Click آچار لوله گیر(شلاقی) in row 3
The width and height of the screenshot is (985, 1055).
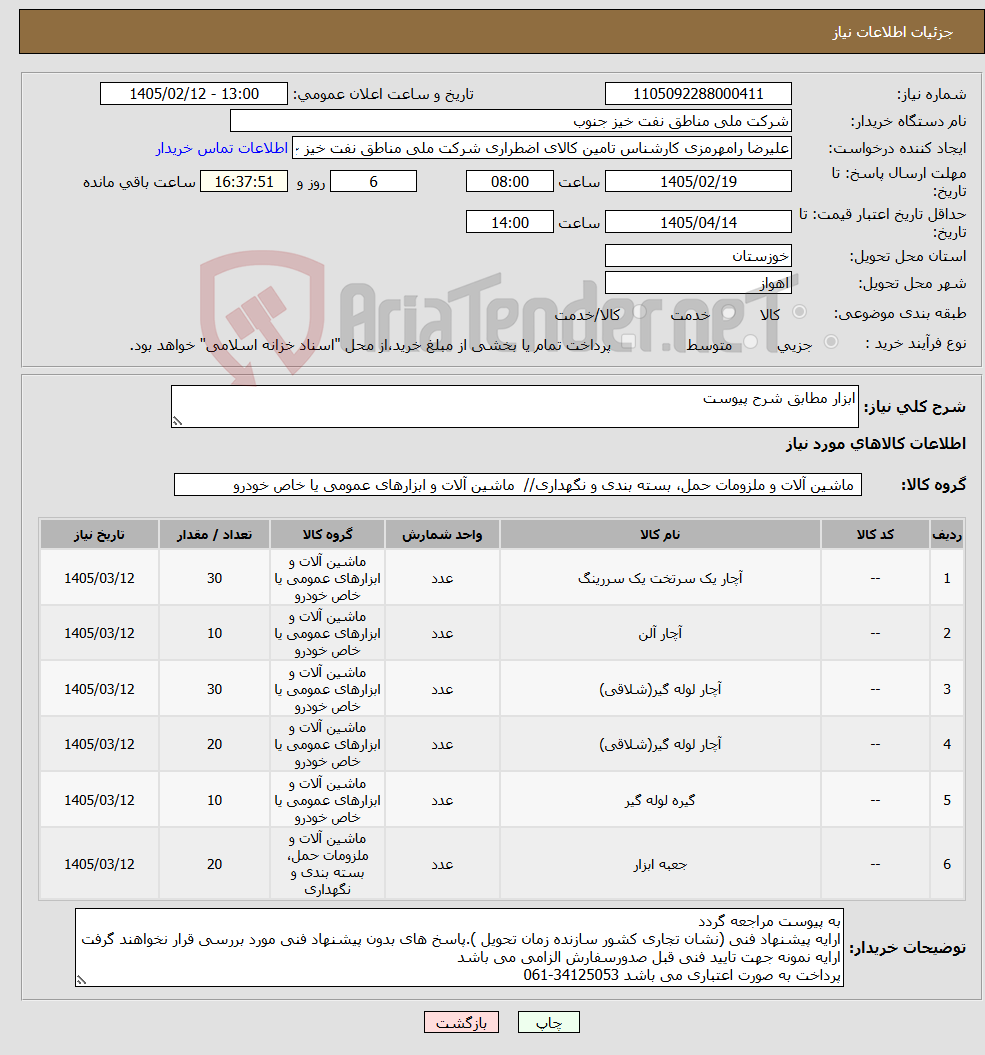coord(660,689)
